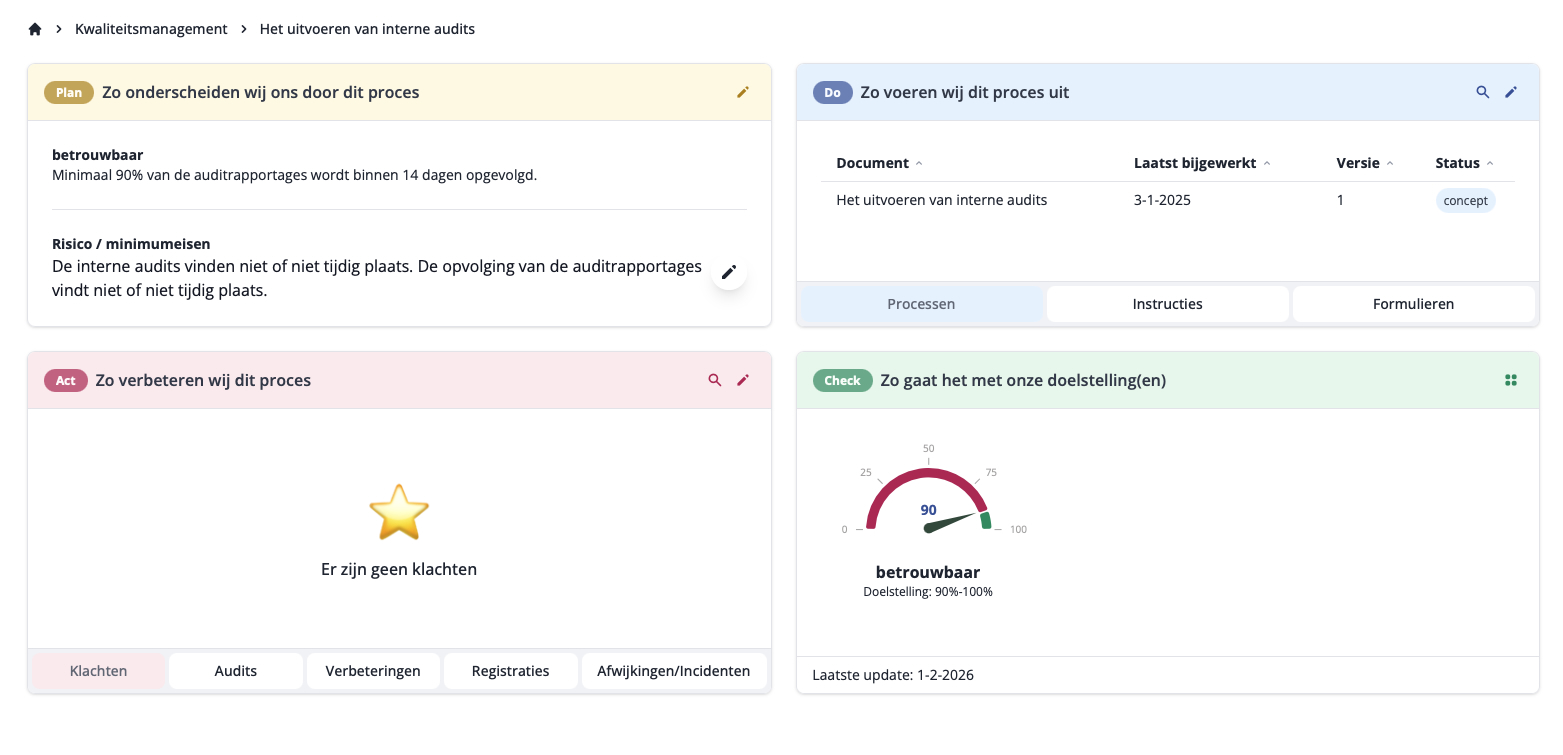The width and height of the screenshot is (1563, 755).
Task: Edit the Risico / minimumeisen text
Action: tap(729, 272)
